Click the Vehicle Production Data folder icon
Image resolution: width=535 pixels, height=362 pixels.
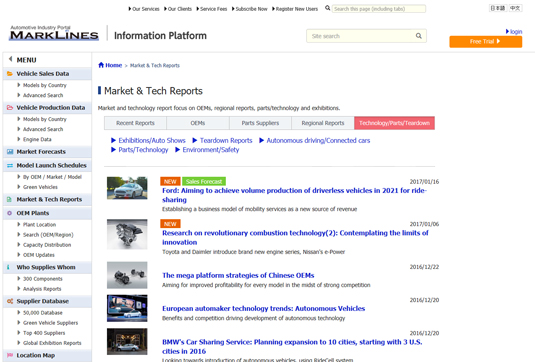[x=10, y=107]
